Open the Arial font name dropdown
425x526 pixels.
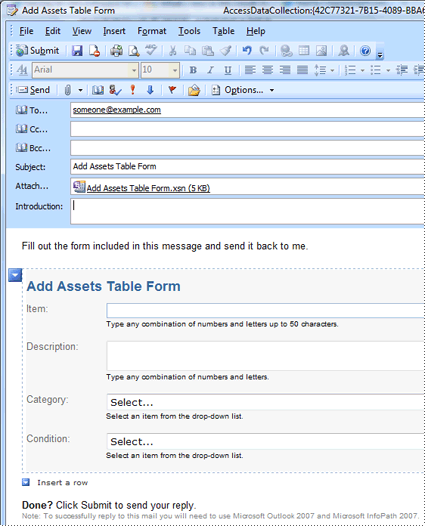pos(134,70)
